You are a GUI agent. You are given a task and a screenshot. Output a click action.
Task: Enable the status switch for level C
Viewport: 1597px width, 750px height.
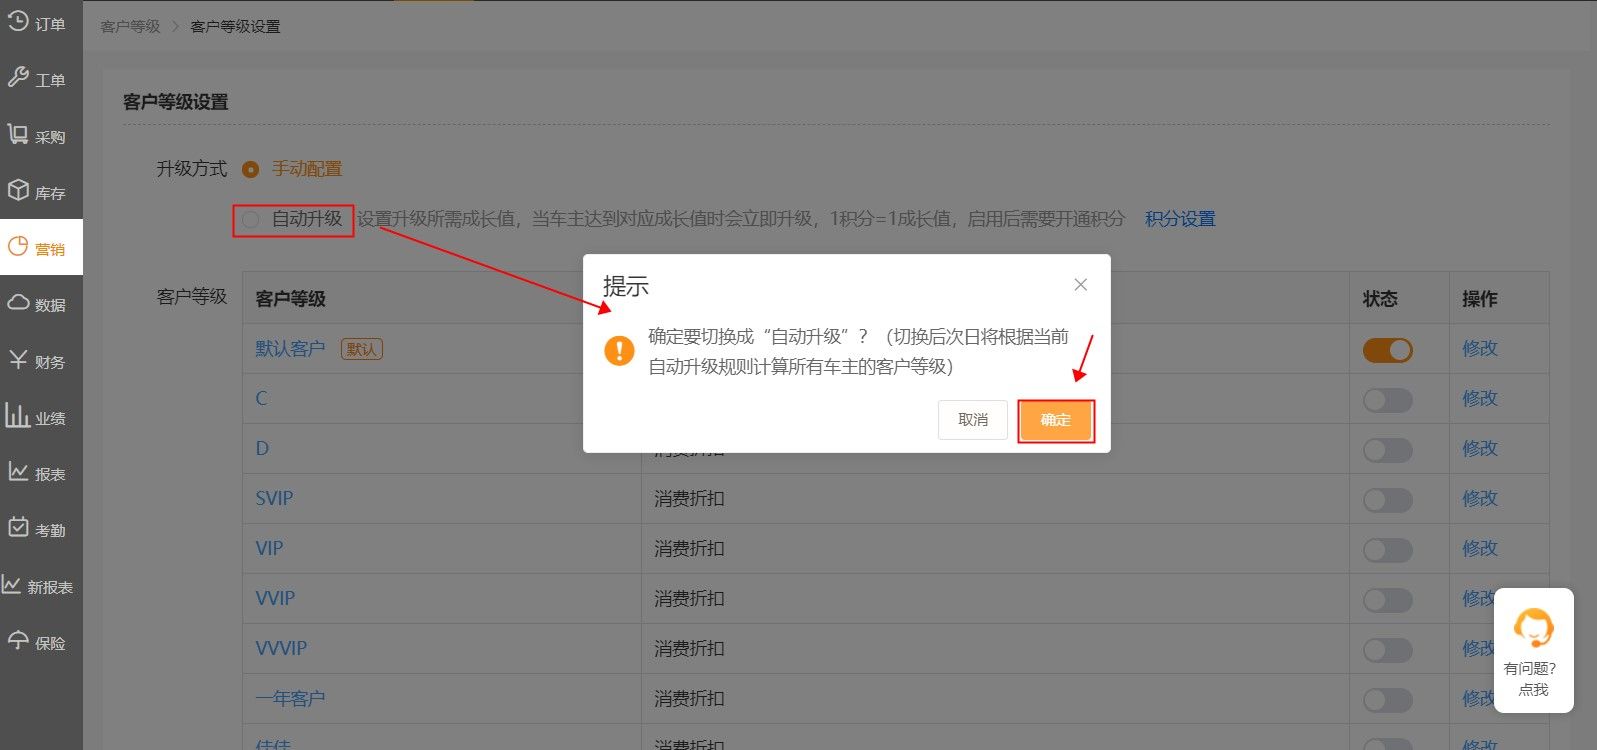pyautogui.click(x=1388, y=400)
